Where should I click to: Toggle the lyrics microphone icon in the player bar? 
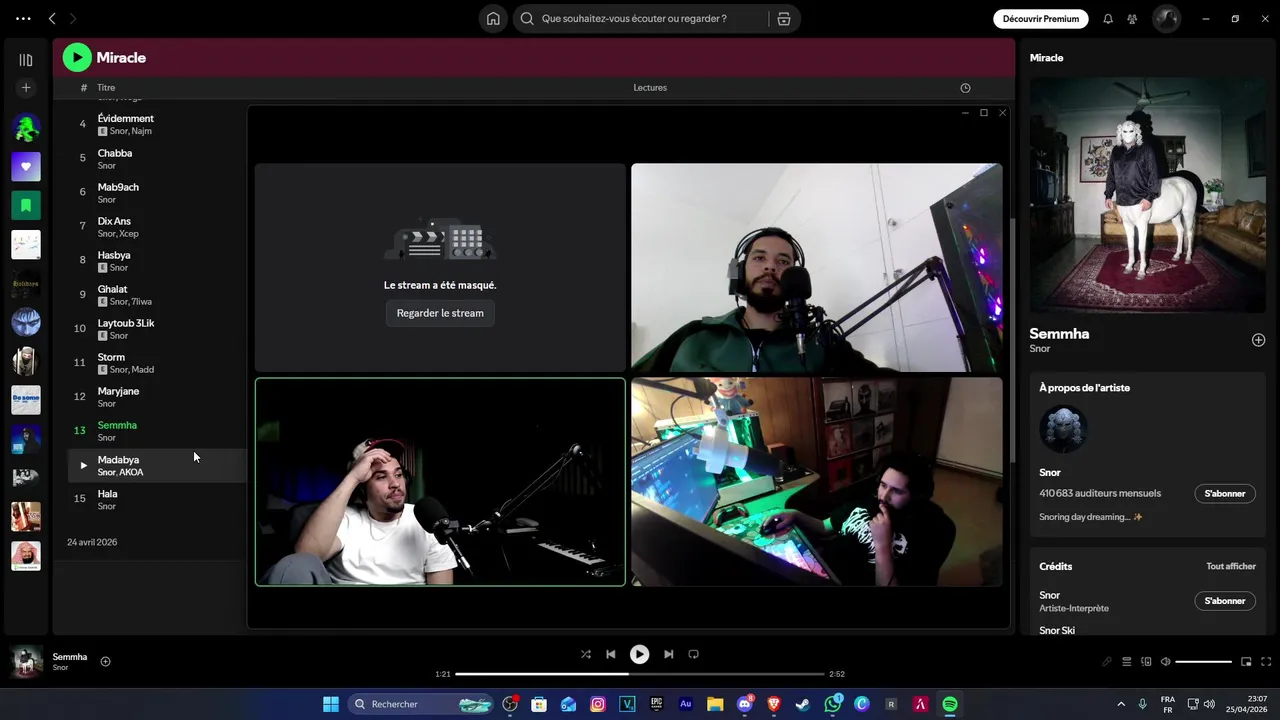pyautogui.click(x=1107, y=662)
